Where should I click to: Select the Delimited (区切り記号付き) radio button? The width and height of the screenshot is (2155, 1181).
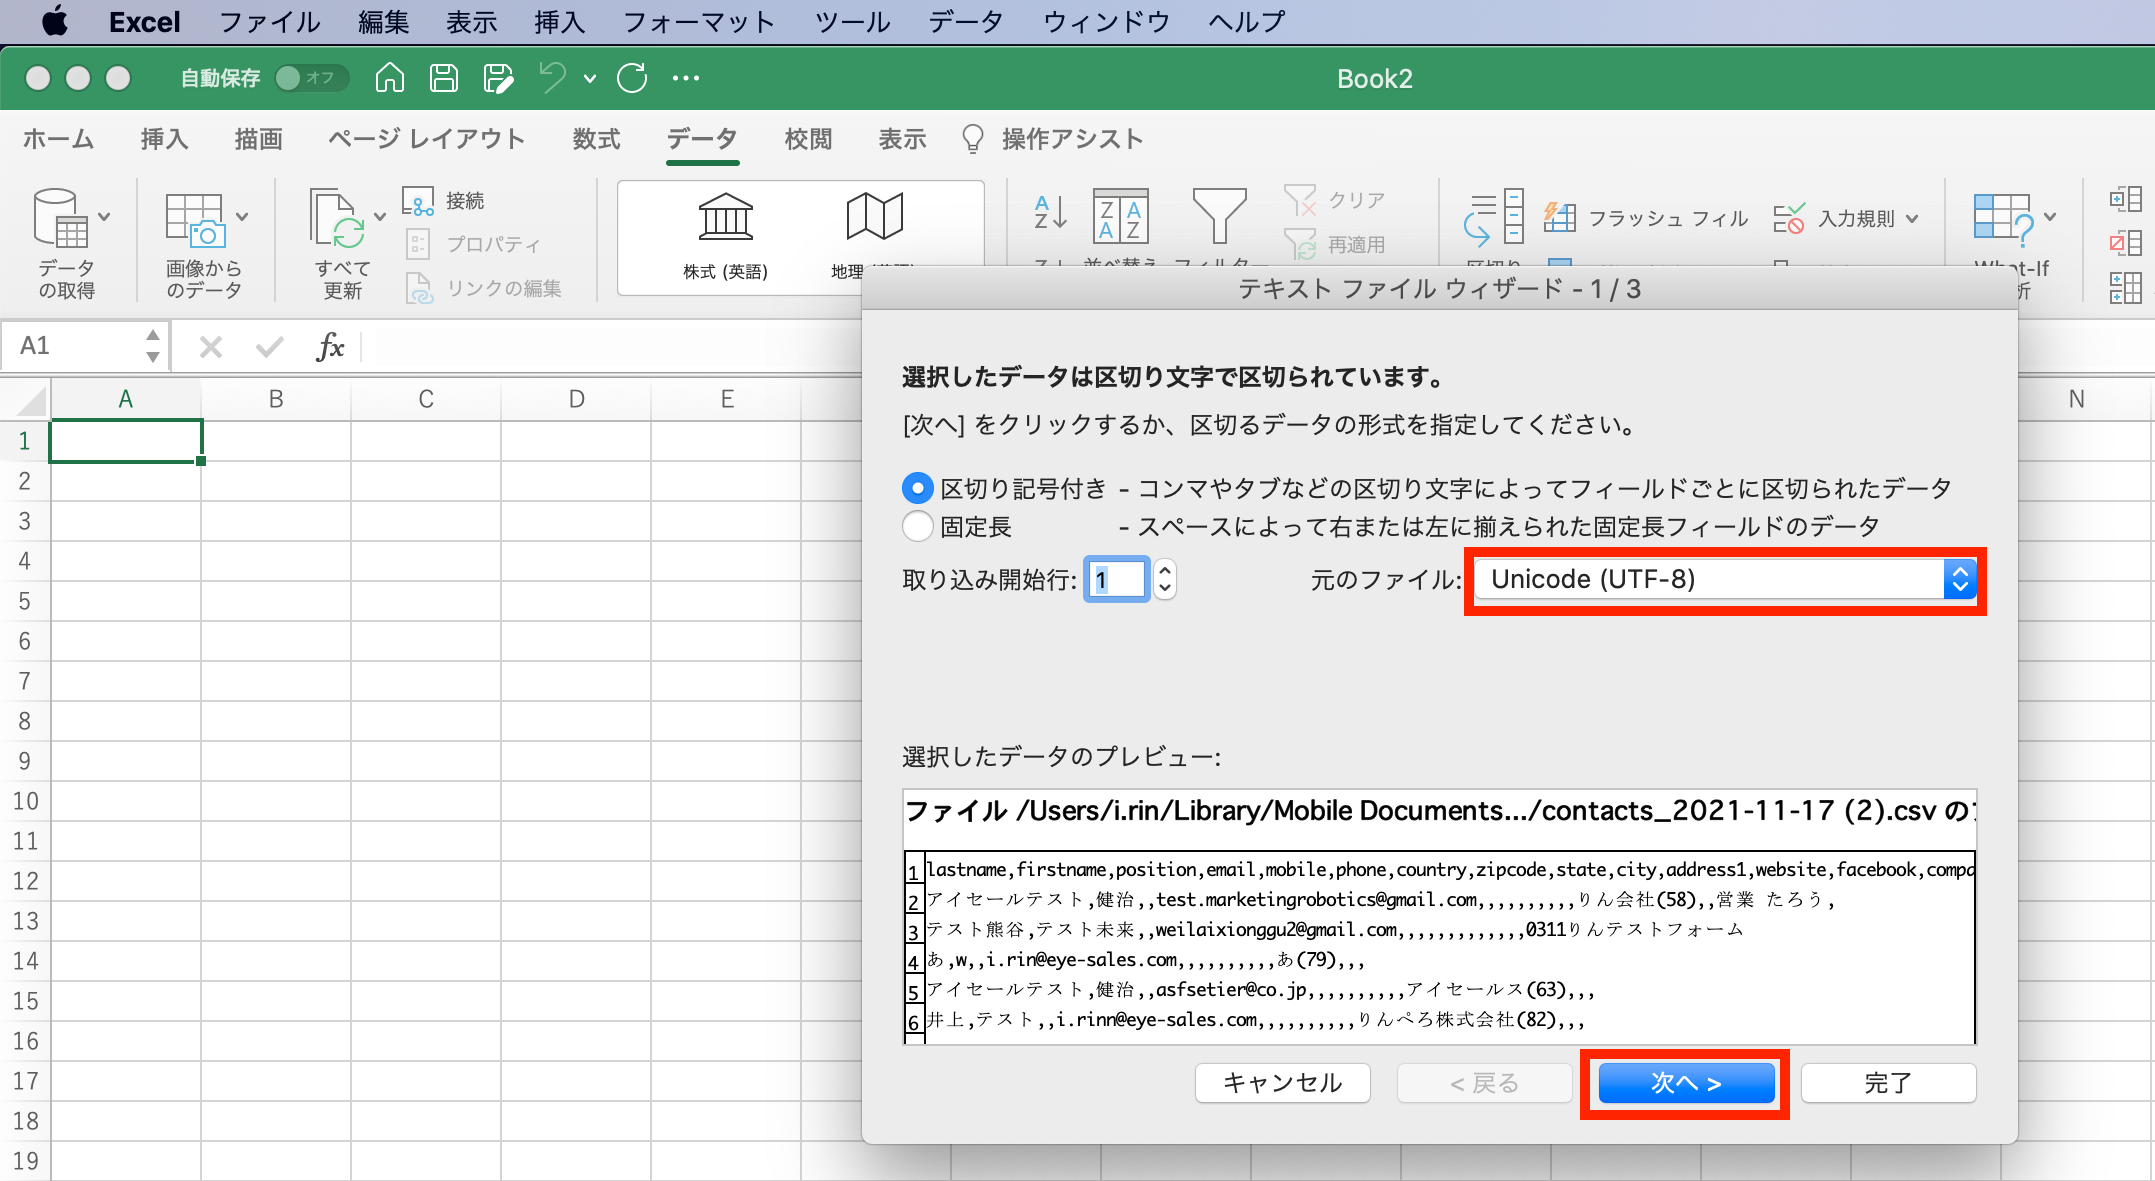917,488
